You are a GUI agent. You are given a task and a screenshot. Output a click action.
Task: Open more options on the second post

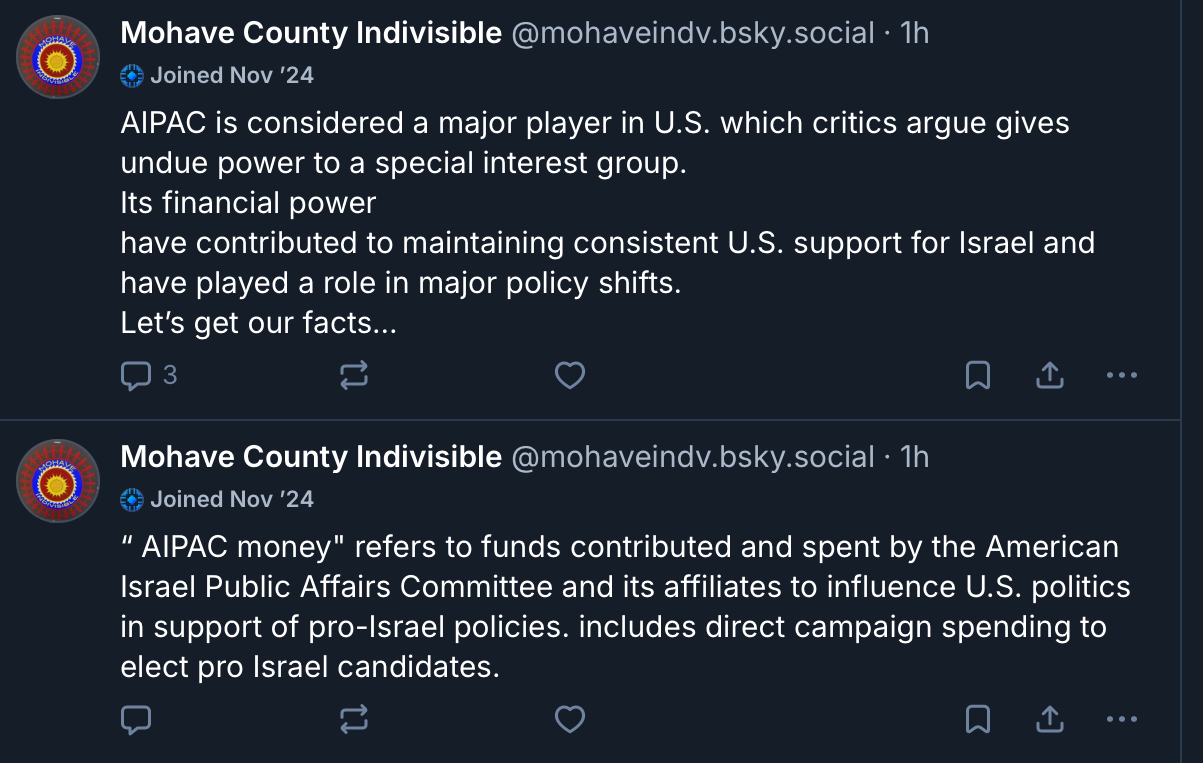[1121, 719]
